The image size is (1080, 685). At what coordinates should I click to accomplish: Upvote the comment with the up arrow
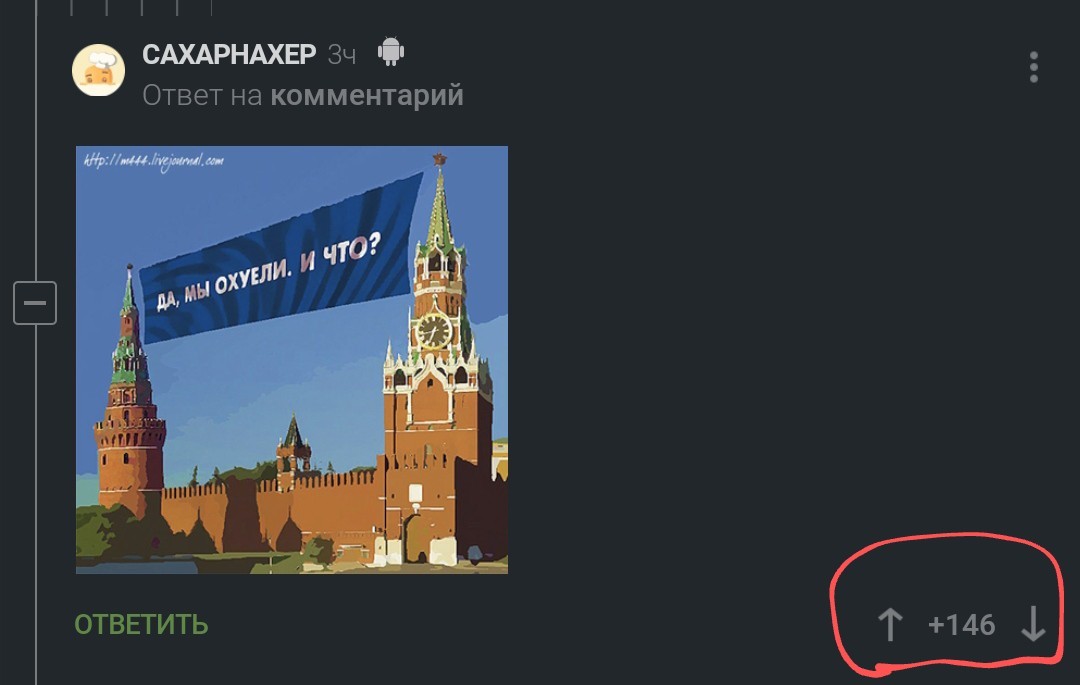(x=890, y=624)
